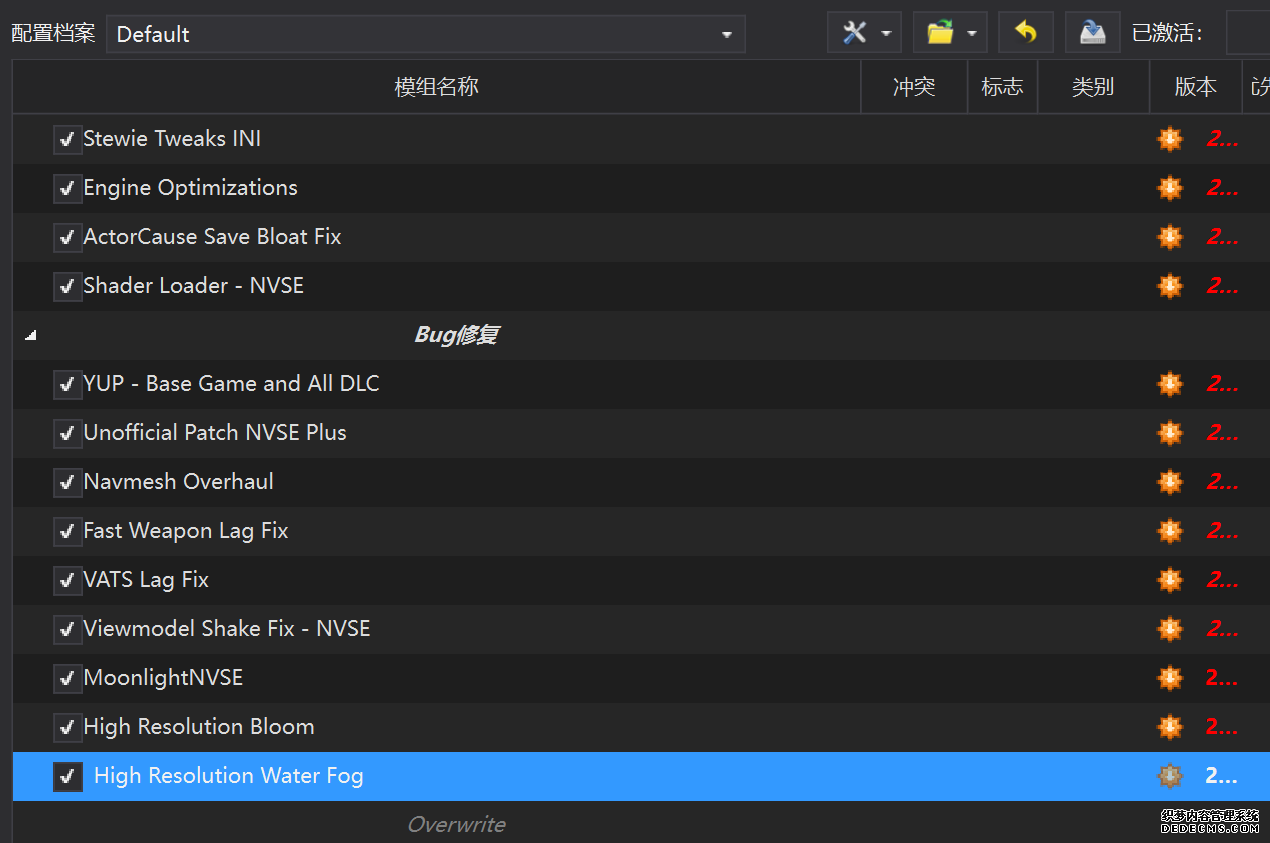
Task: Click the 版本 column header
Action: click(x=1195, y=87)
